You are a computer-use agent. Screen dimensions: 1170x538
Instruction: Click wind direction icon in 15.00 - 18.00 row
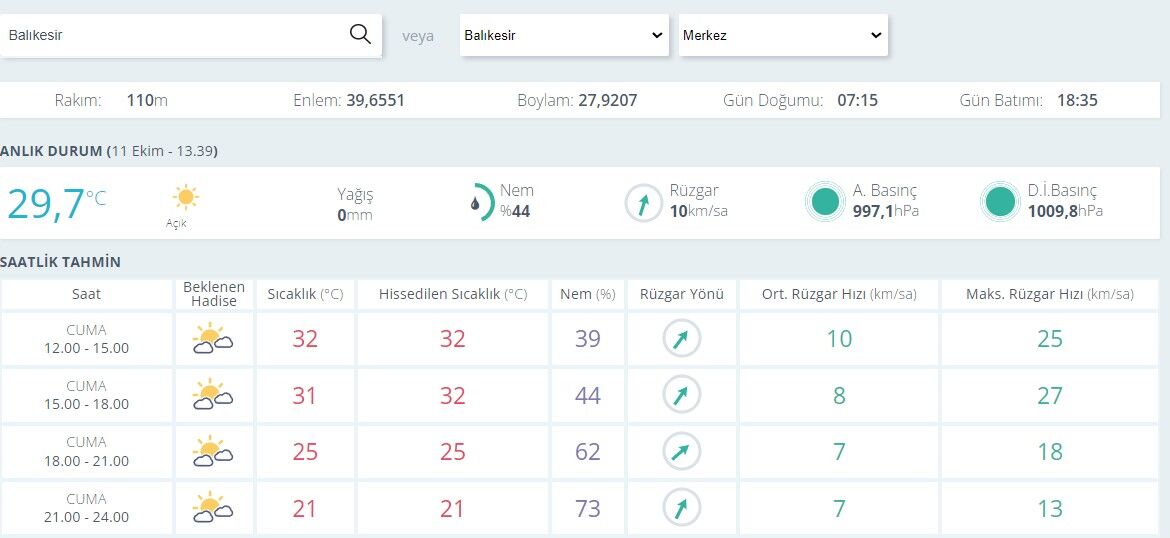point(681,395)
